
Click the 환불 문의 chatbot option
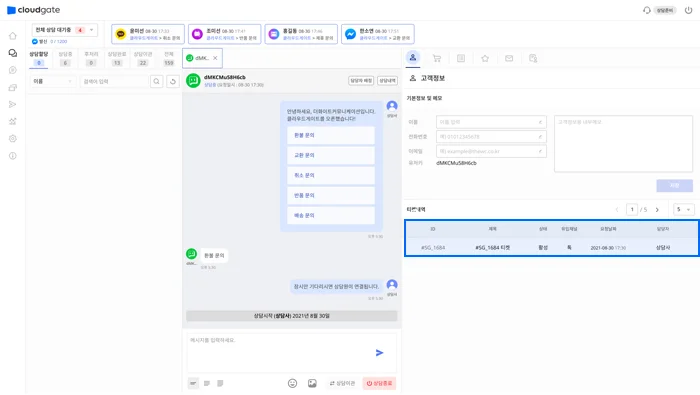(331, 135)
